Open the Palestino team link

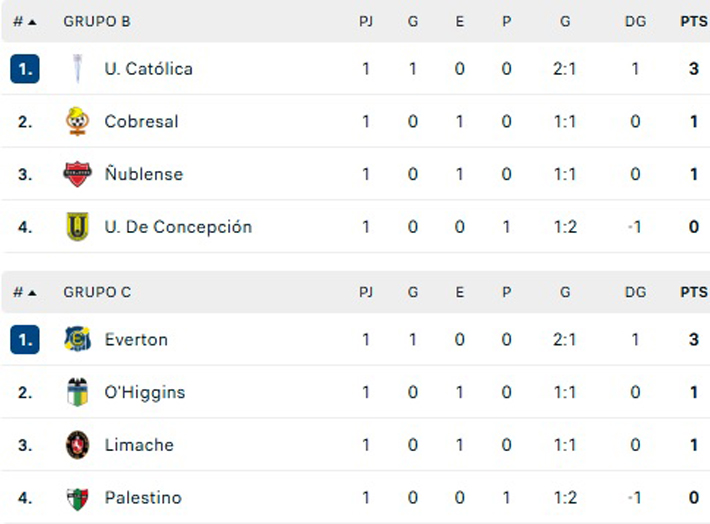(x=143, y=498)
